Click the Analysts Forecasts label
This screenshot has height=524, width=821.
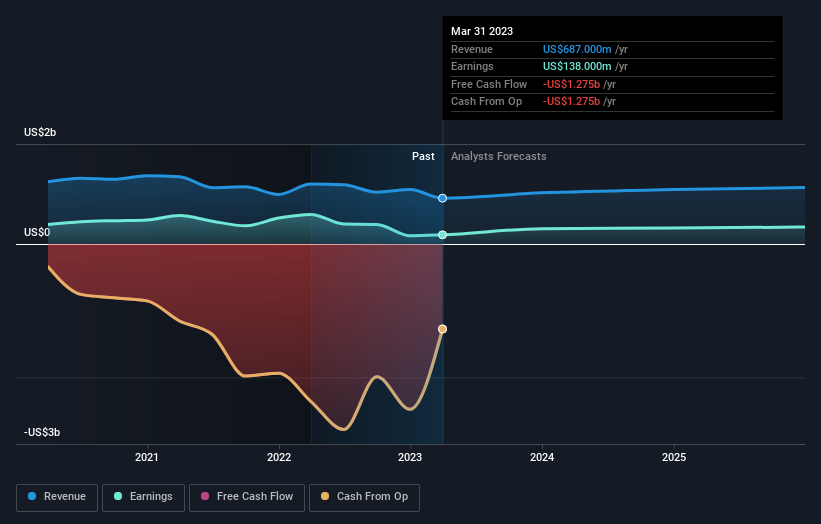(x=498, y=156)
